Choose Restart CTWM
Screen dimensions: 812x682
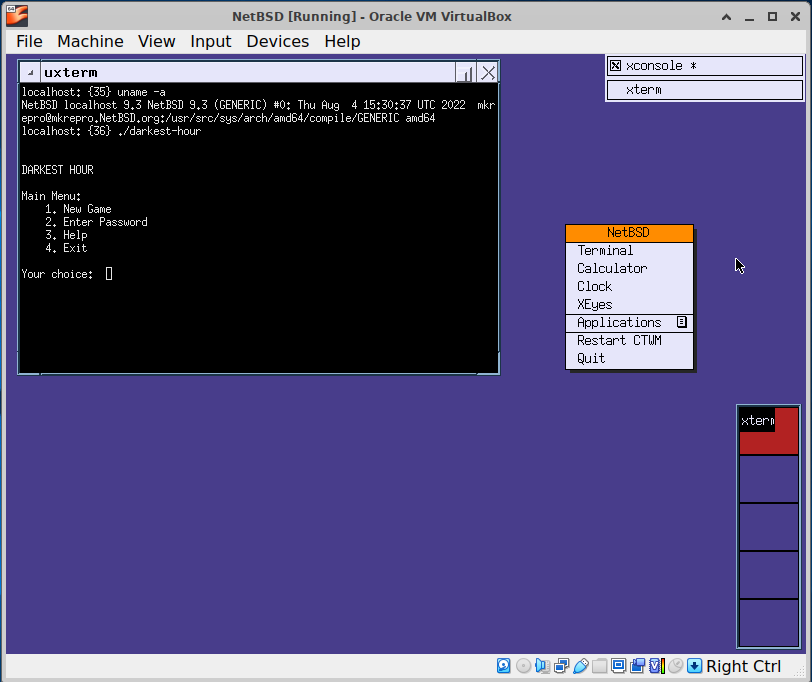pos(629,340)
